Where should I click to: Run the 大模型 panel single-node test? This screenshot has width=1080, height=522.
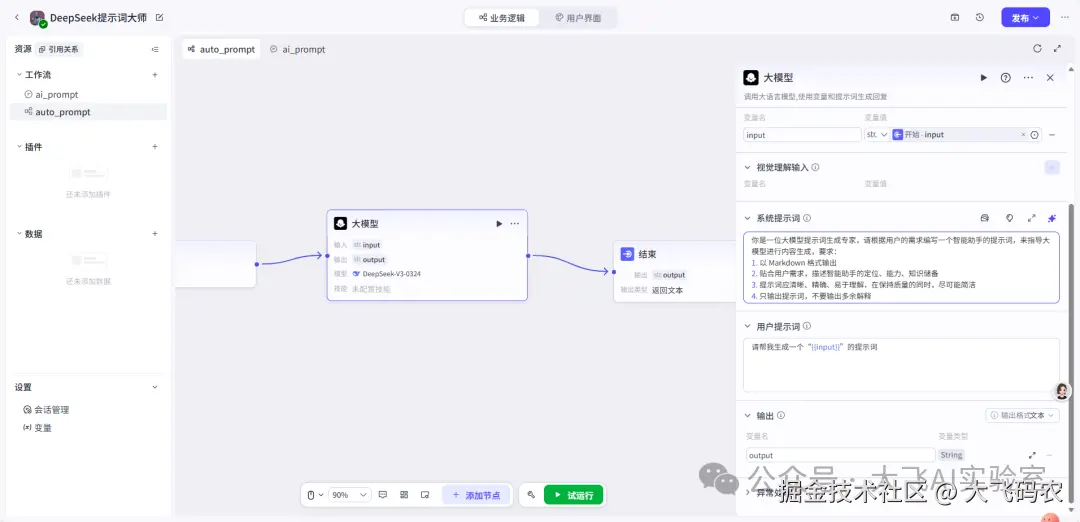coord(984,78)
